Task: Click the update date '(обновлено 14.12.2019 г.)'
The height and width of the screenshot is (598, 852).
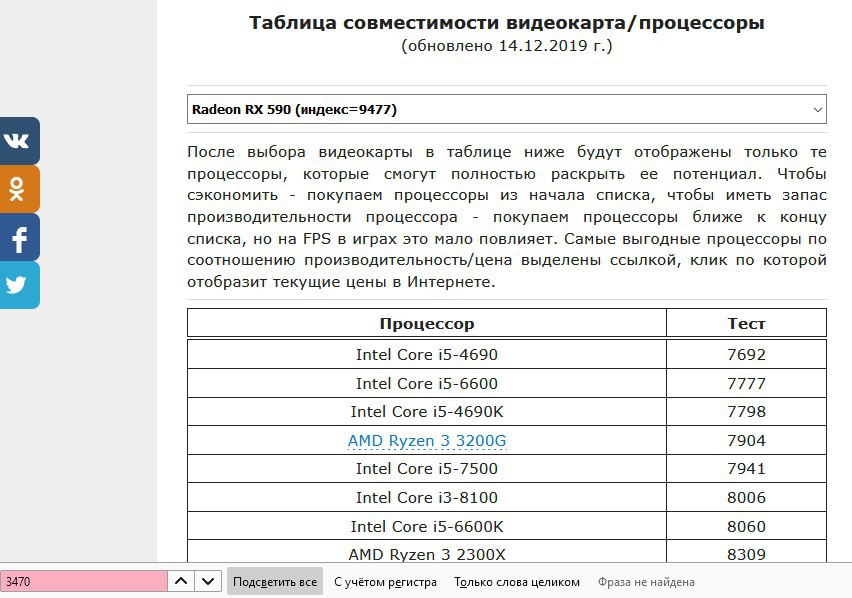Action: click(x=506, y=46)
